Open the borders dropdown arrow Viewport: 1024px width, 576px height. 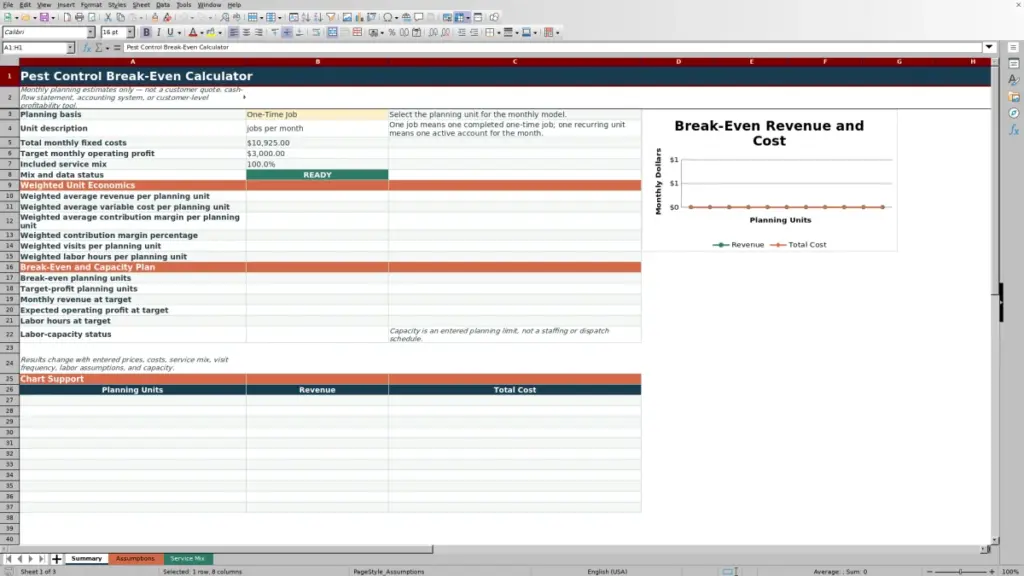click(499, 33)
